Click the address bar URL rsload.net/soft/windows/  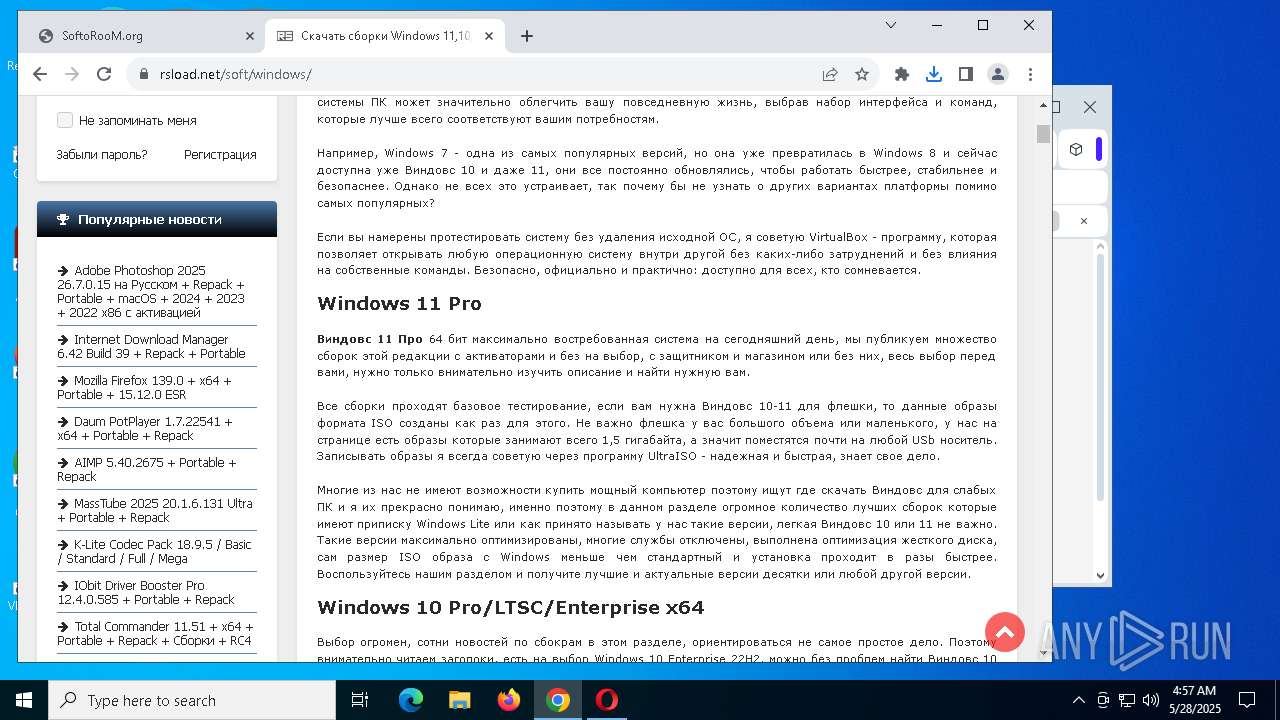(x=235, y=74)
